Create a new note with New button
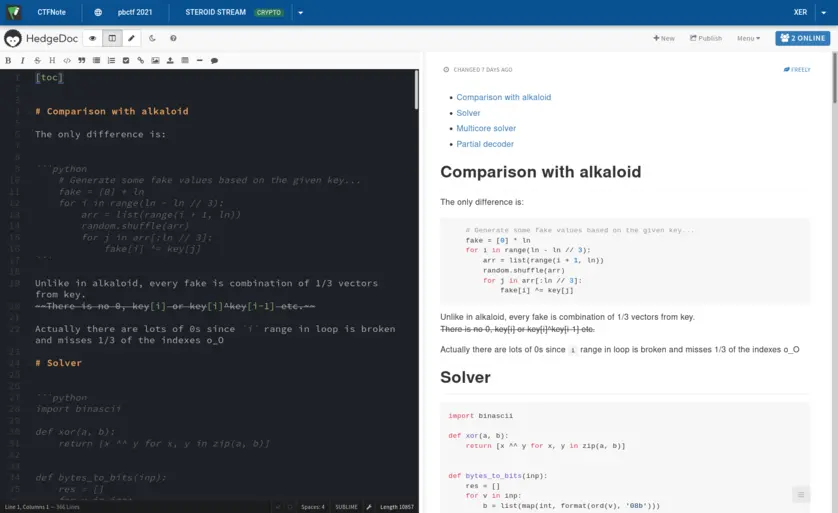This screenshot has height=513, width=838. (664, 38)
